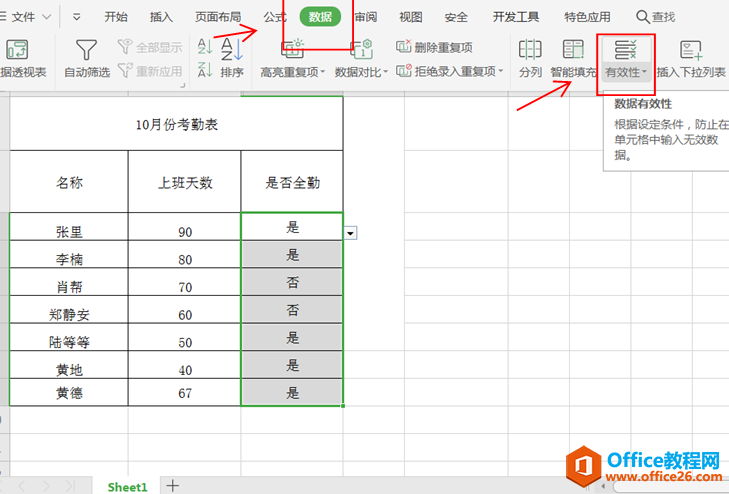The image size is (729, 494).
Task: Go to the next sheet arrow
Action: point(46,486)
